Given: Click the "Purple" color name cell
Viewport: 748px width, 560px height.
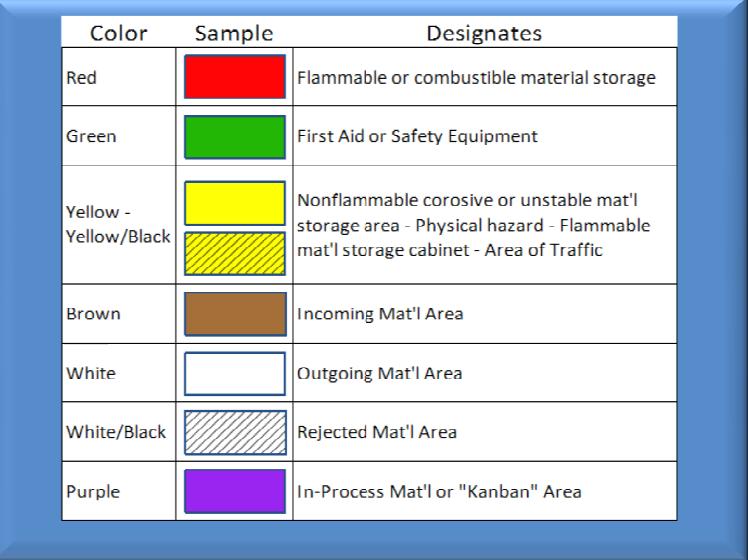Looking at the screenshot, I should (x=93, y=492).
